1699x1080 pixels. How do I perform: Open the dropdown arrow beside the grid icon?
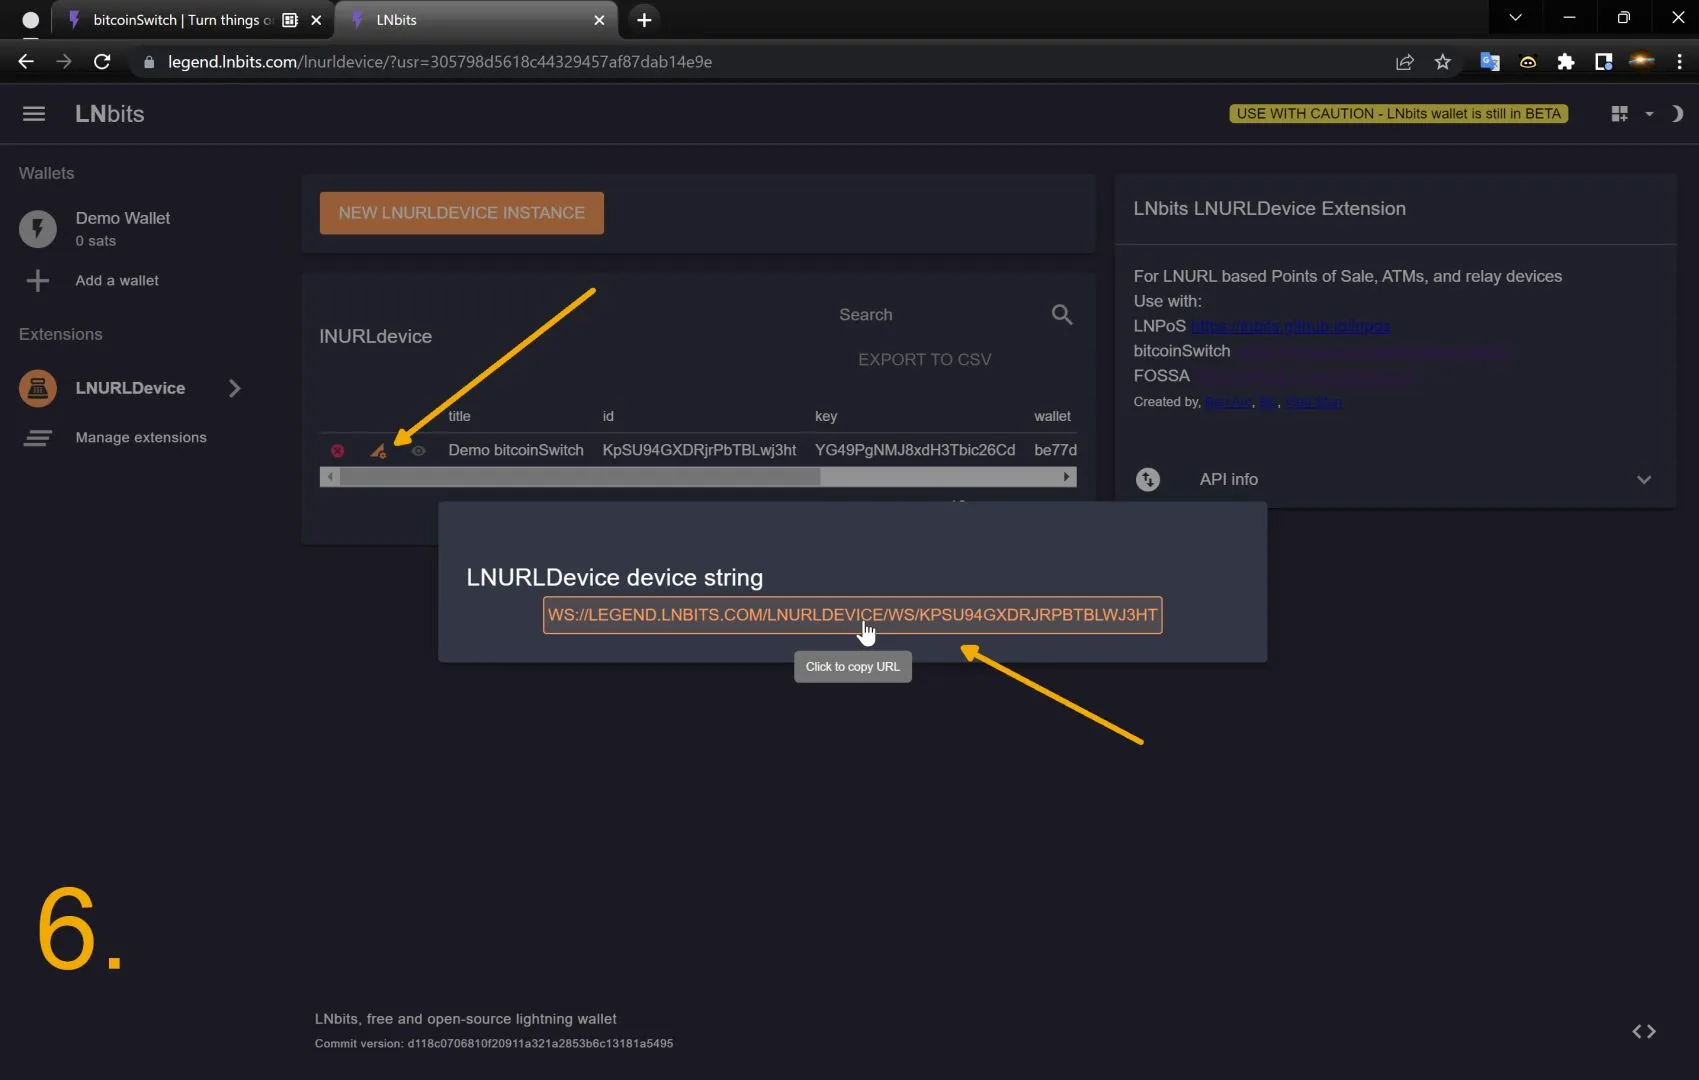pyautogui.click(x=1649, y=114)
